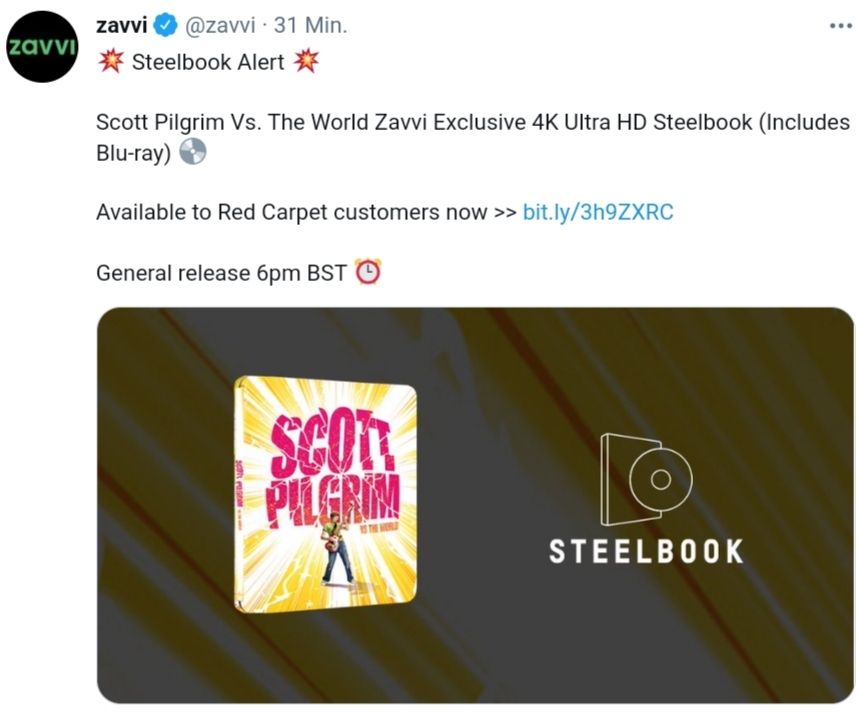This screenshot has width=860, height=712.
Task: Follow the bit.ly/3h9ZXRC link
Action: 598,212
